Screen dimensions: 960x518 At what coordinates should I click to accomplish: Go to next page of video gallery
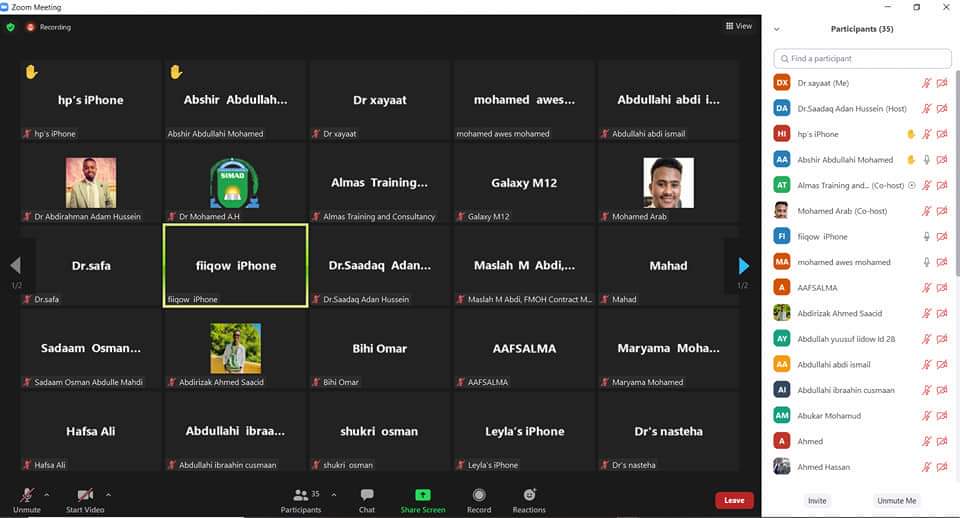pos(743,266)
